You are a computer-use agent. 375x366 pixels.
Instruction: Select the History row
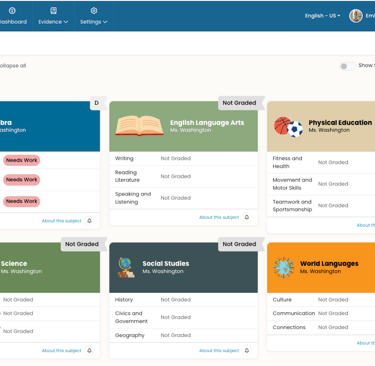(183, 300)
